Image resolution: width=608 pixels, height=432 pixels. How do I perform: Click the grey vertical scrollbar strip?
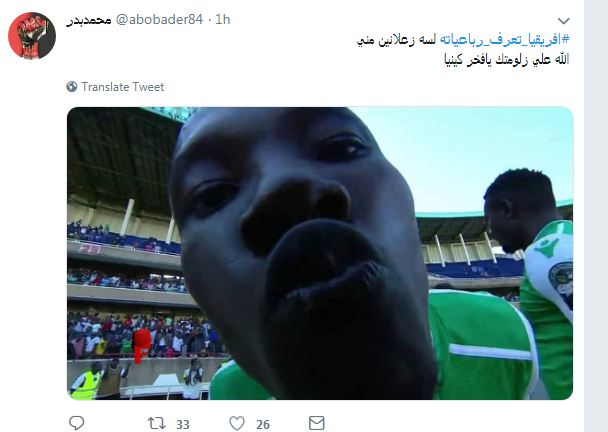596,216
